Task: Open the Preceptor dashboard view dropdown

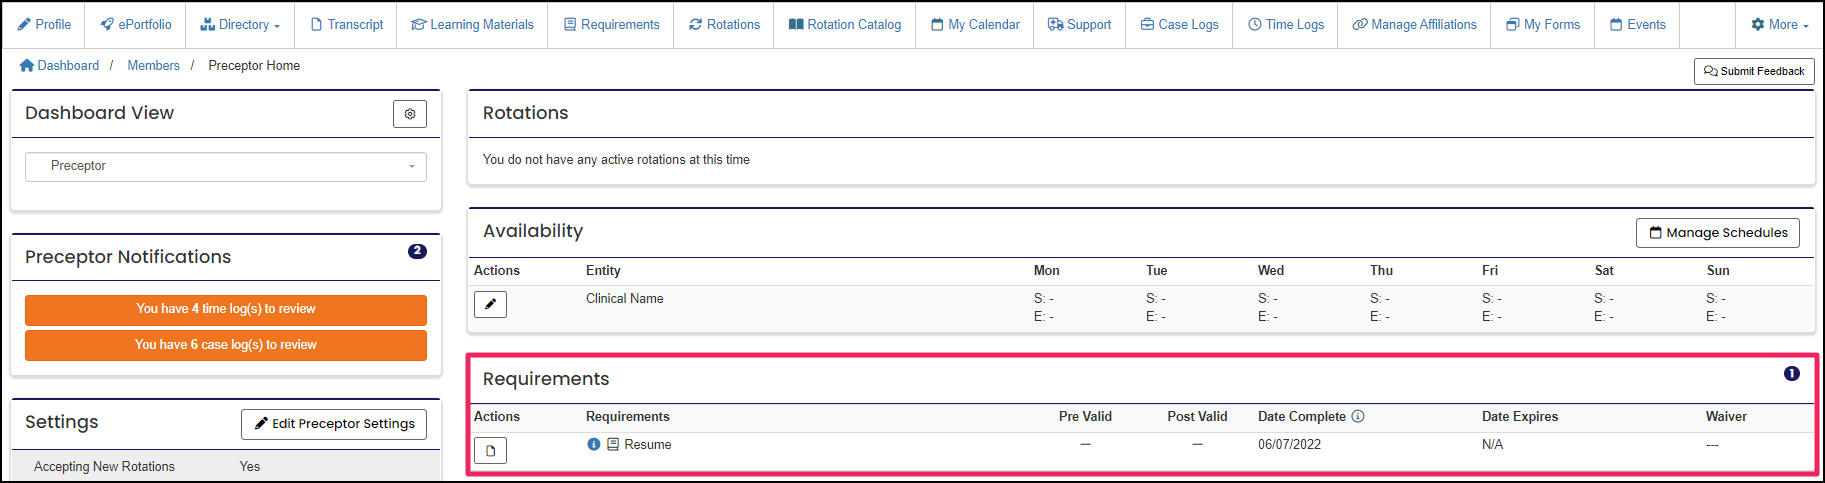Action: click(x=226, y=166)
